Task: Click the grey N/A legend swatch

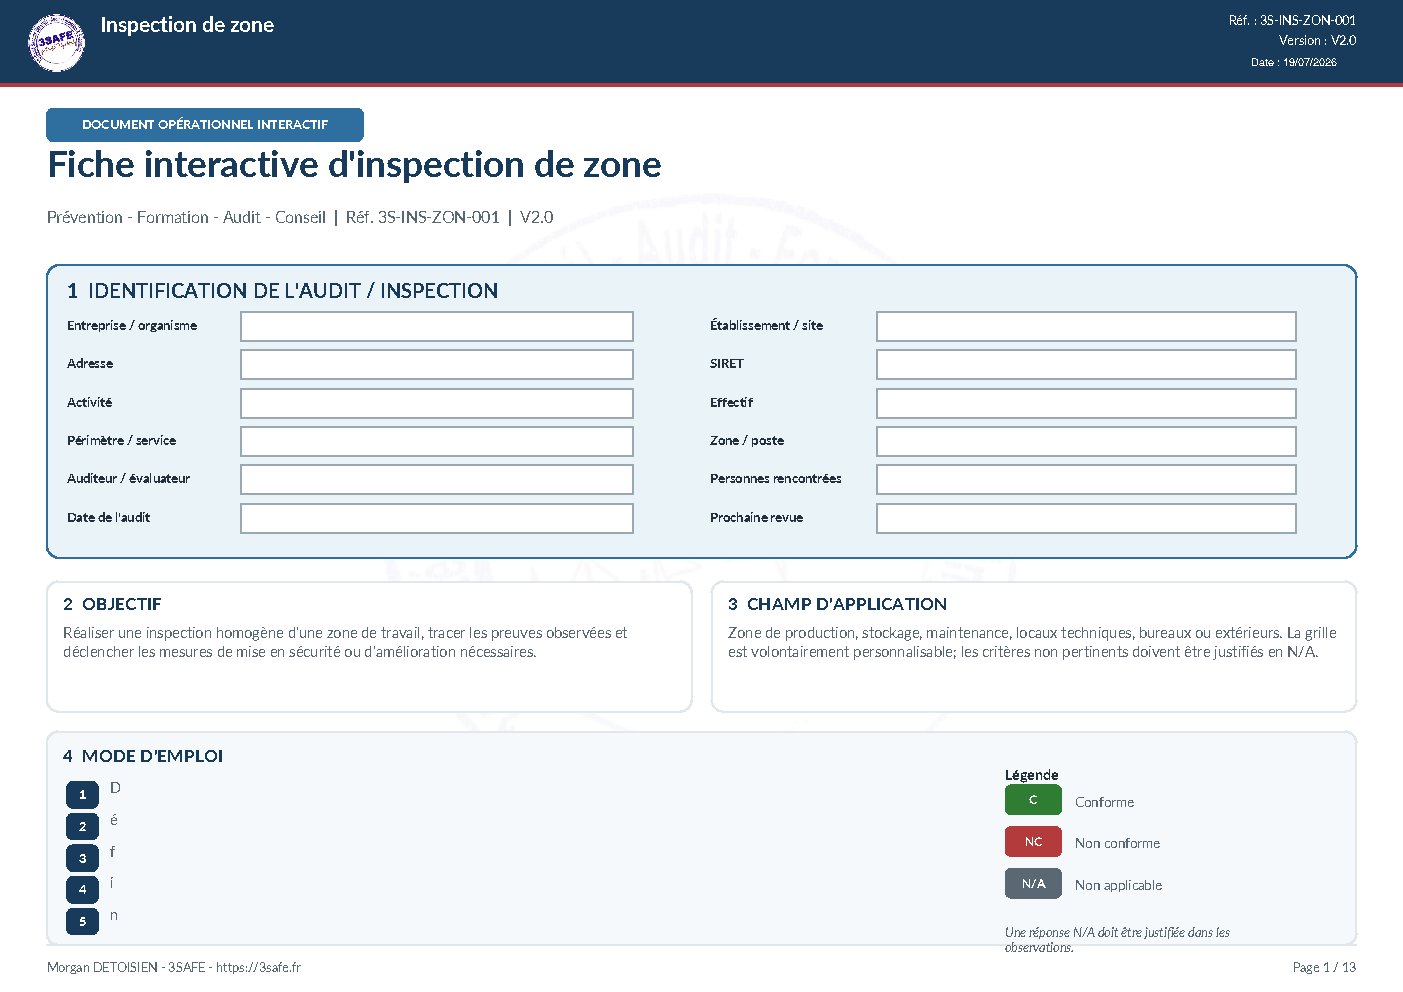Action: click(1033, 884)
